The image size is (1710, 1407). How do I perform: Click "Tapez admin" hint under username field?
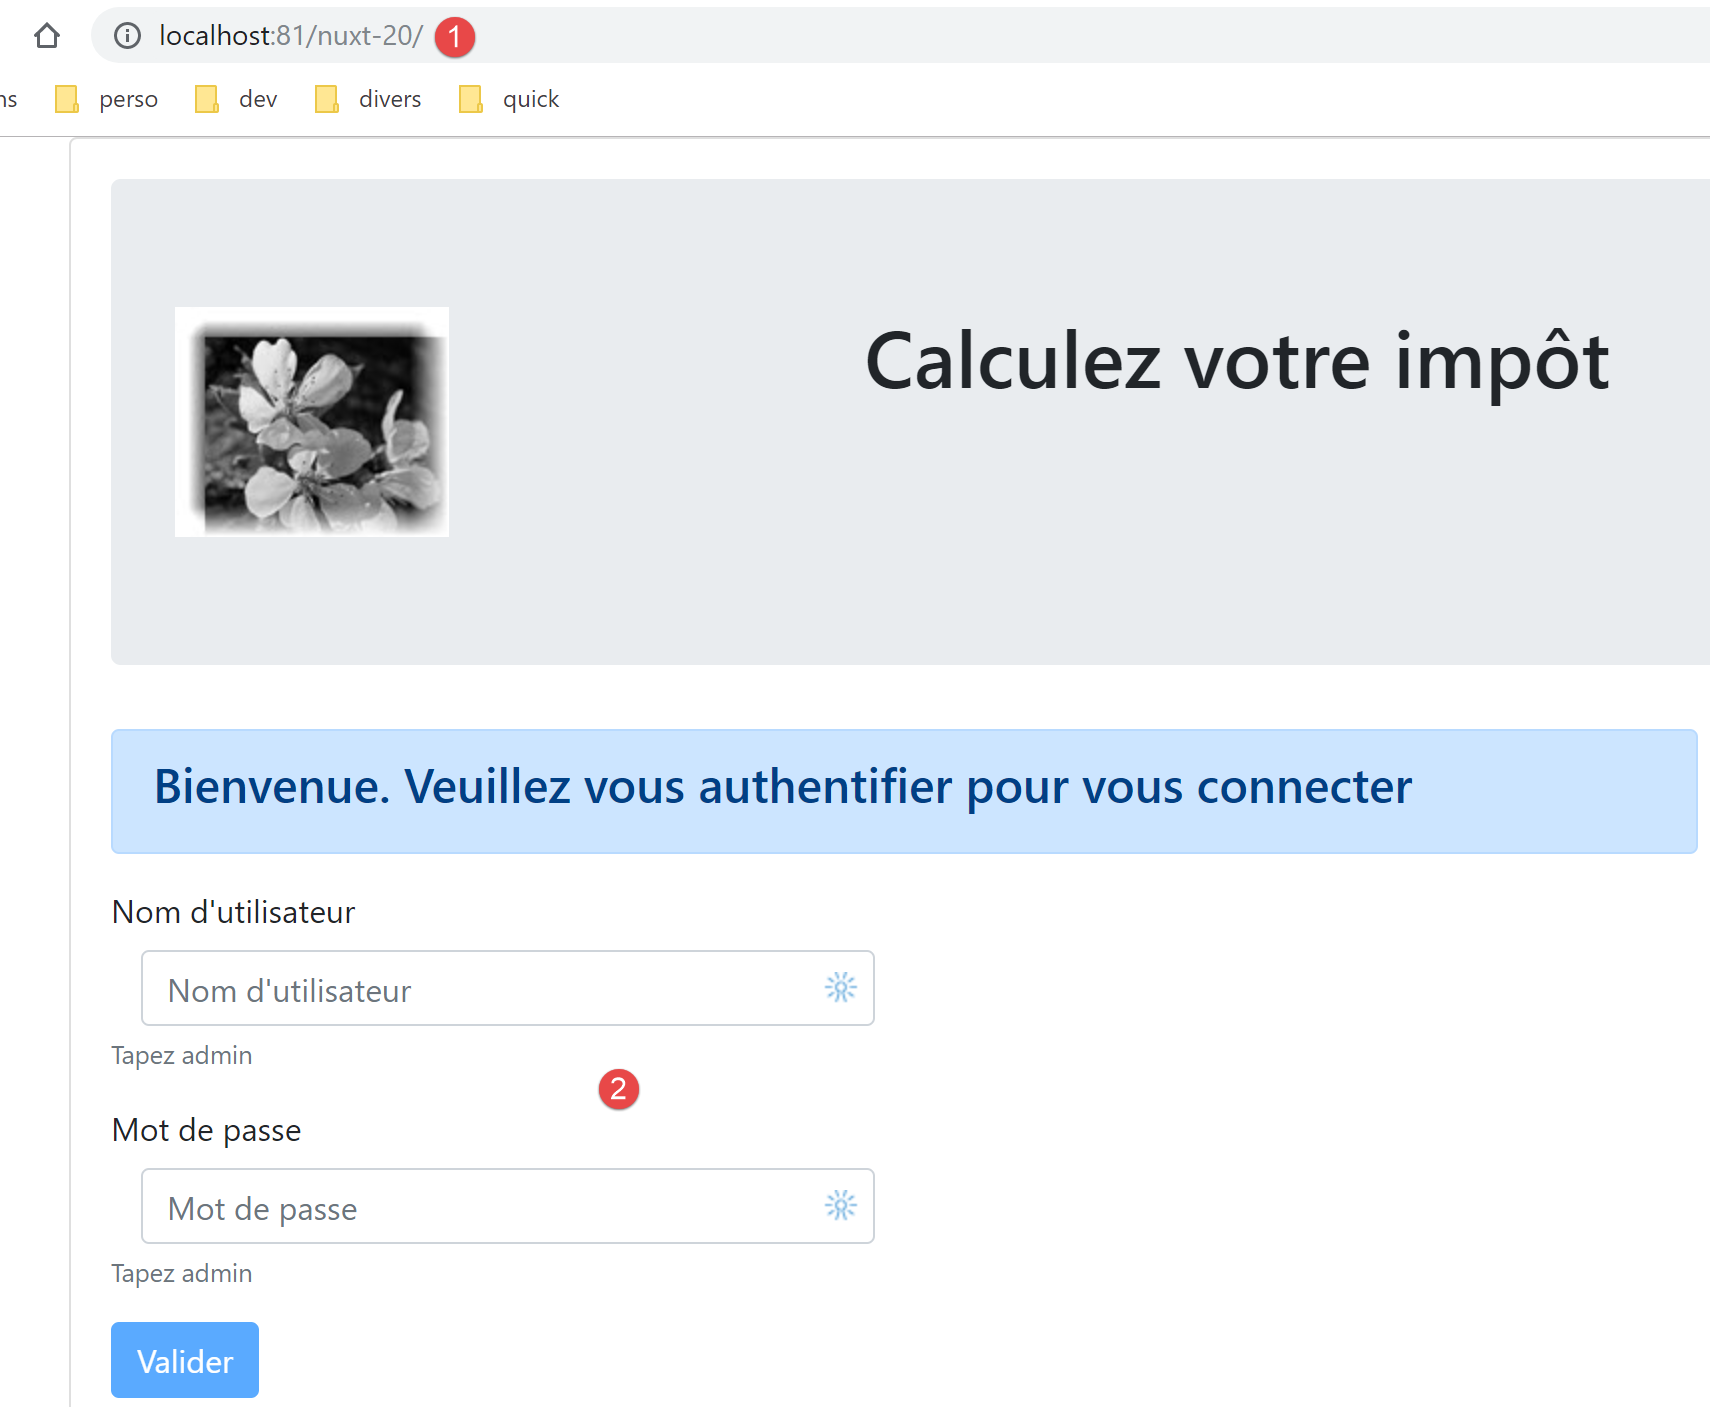181,1056
